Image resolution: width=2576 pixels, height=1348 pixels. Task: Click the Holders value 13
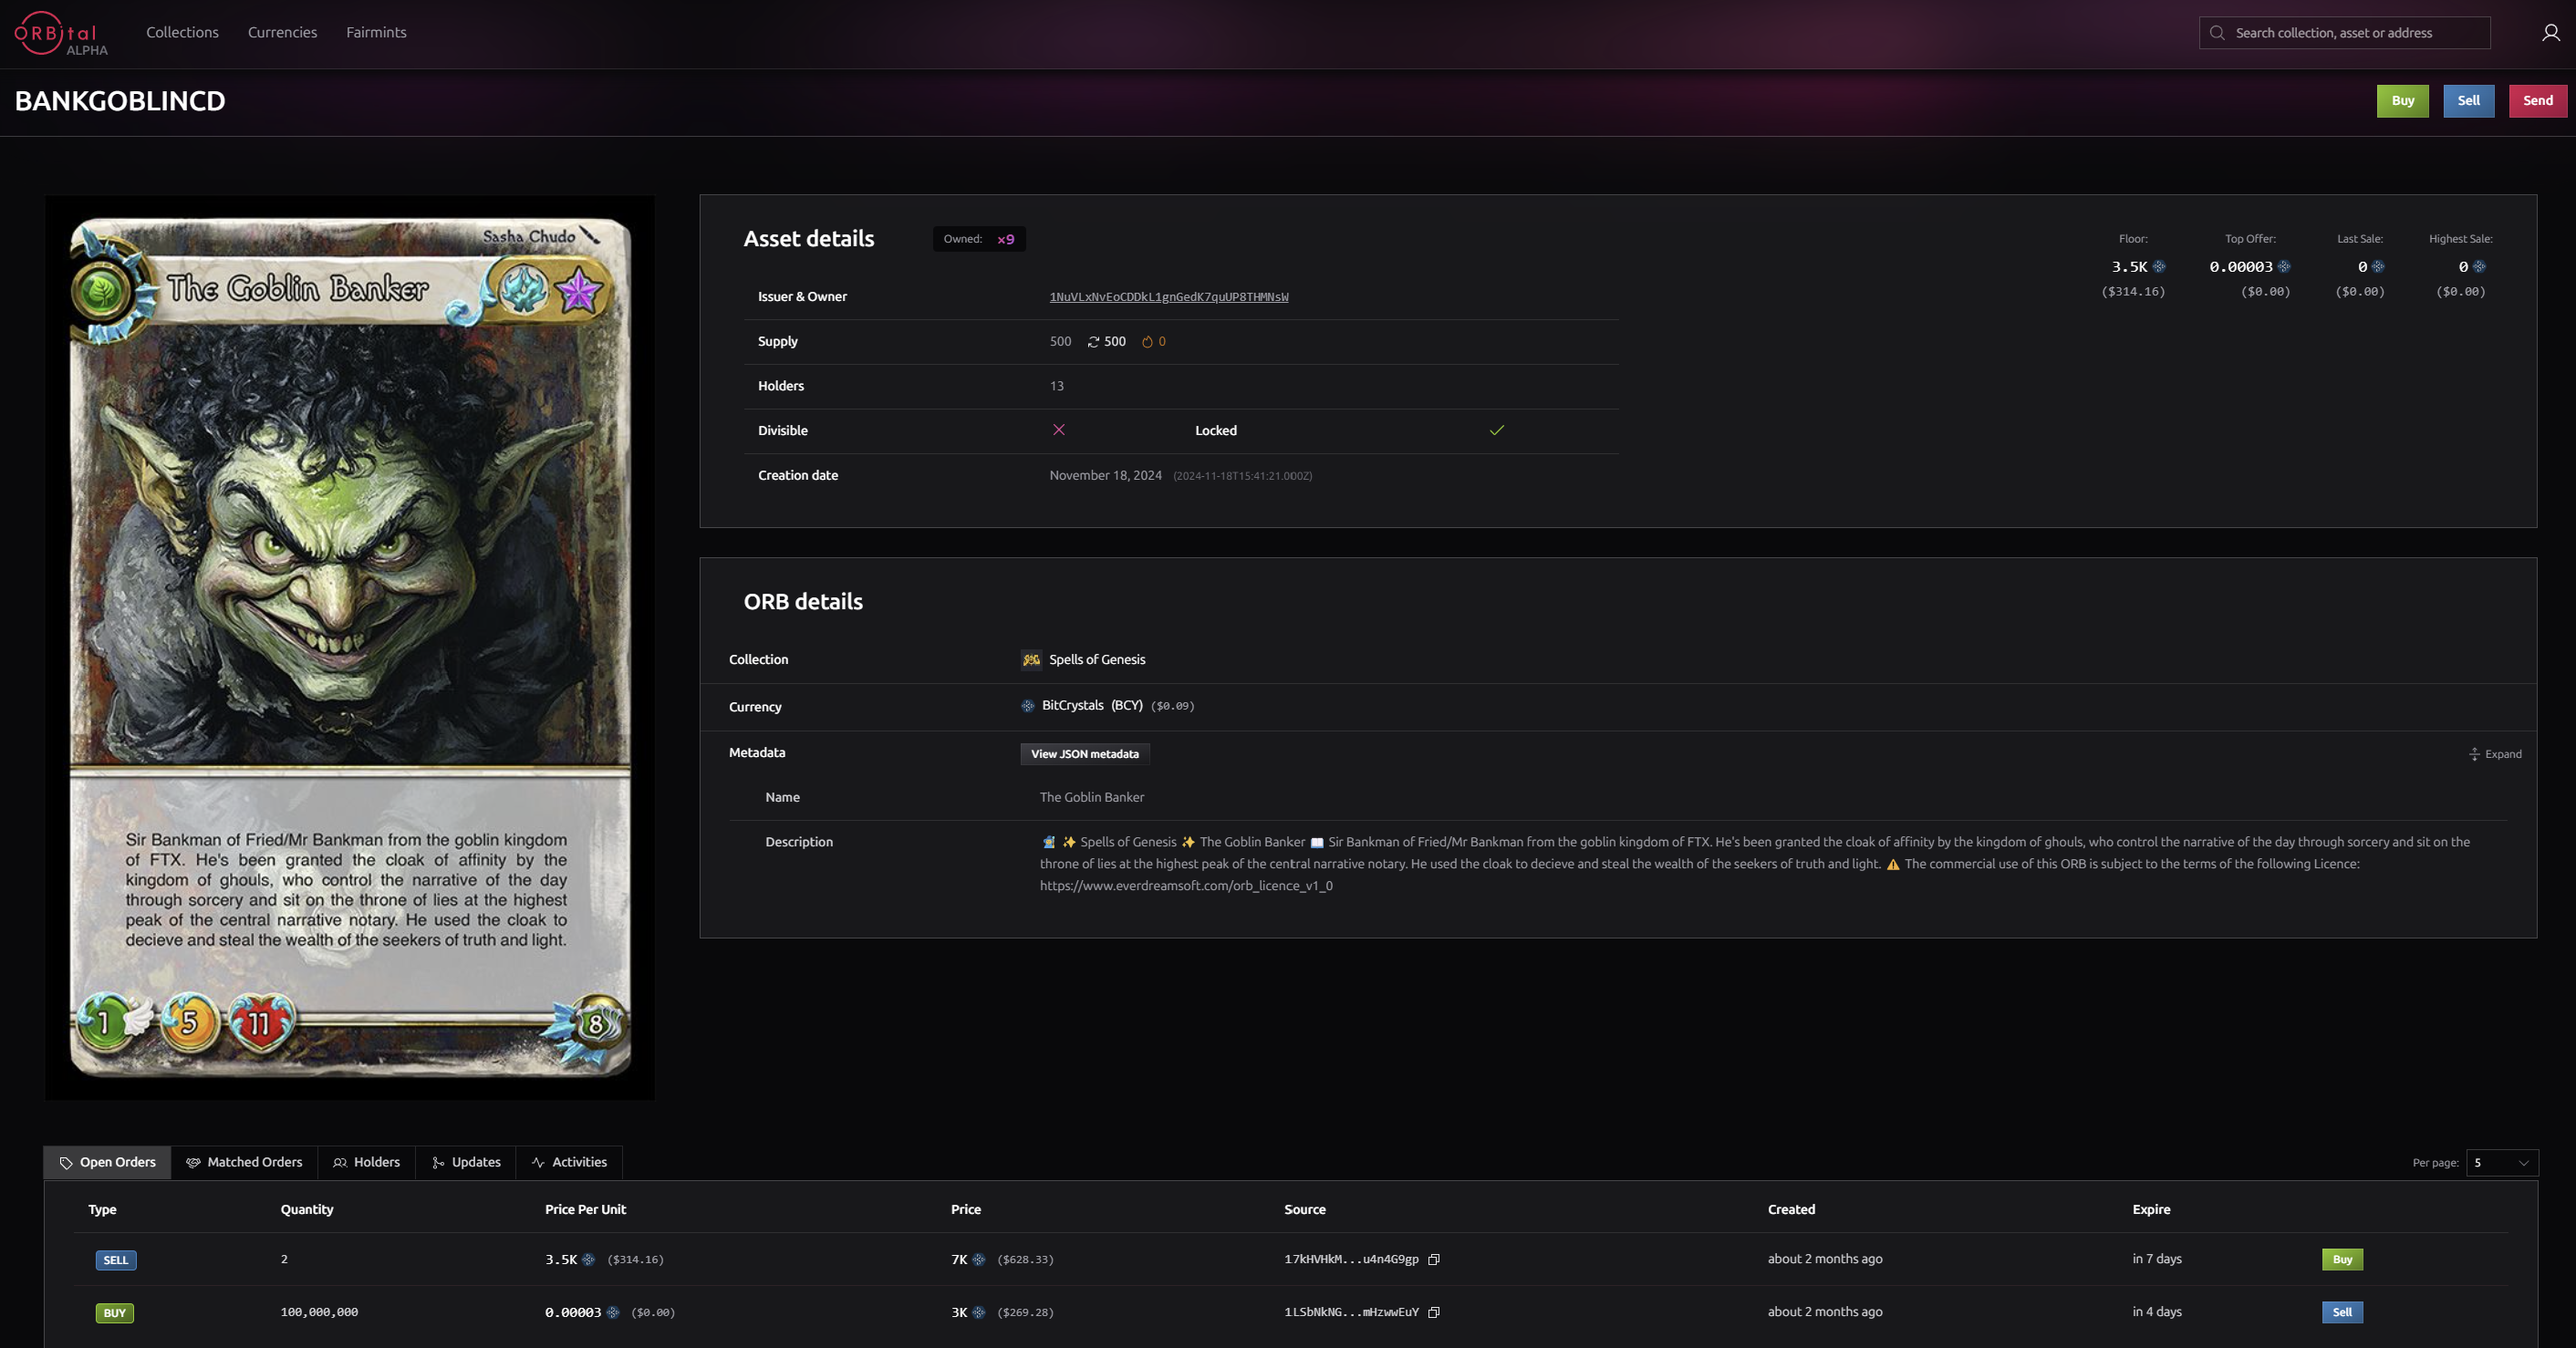click(x=1057, y=386)
